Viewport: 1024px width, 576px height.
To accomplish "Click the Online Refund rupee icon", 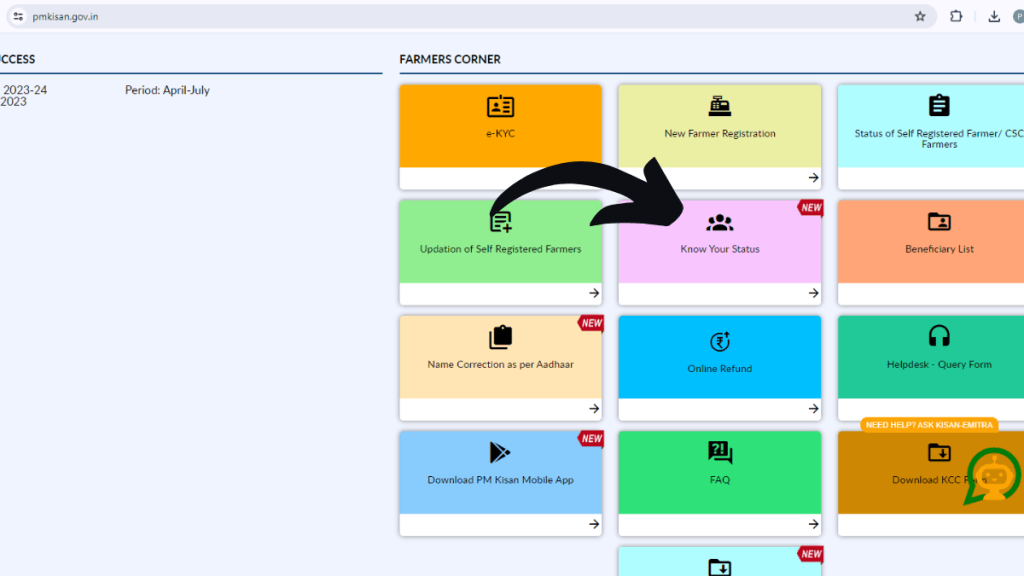I will point(720,342).
